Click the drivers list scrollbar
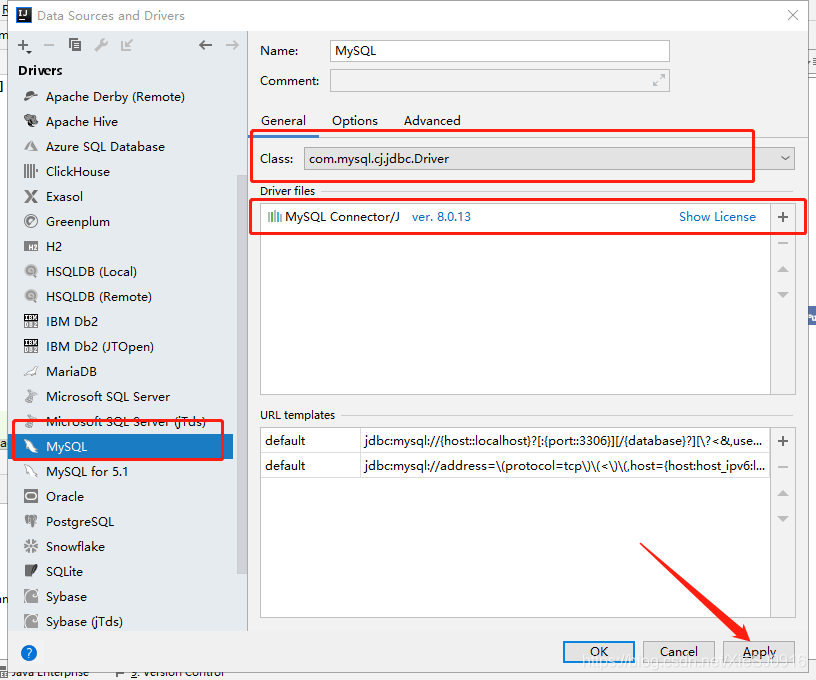816x680 pixels. coord(241,374)
